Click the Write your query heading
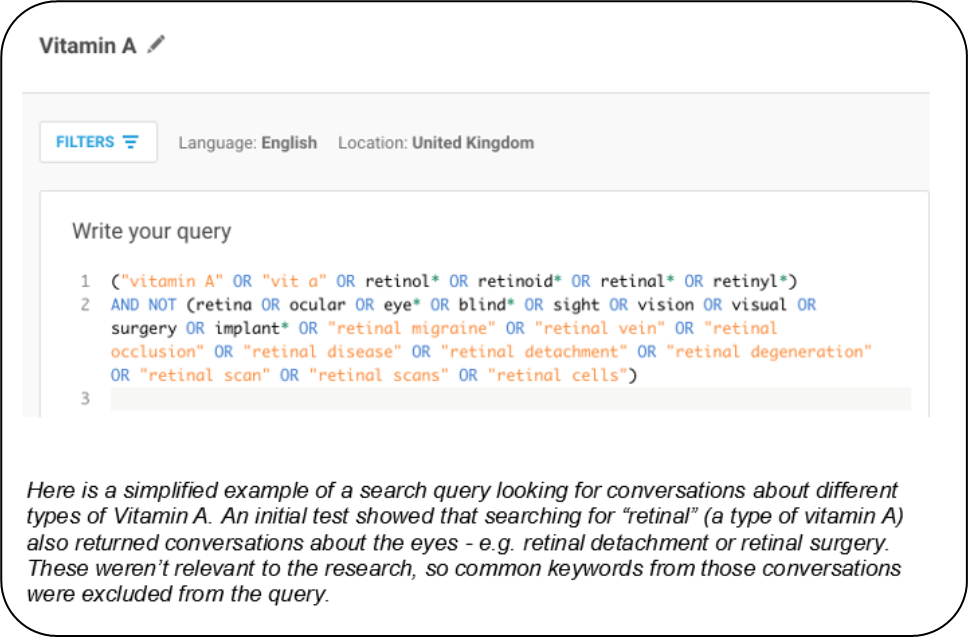Viewport: 968px width, 637px height. [x=151, y=231]
